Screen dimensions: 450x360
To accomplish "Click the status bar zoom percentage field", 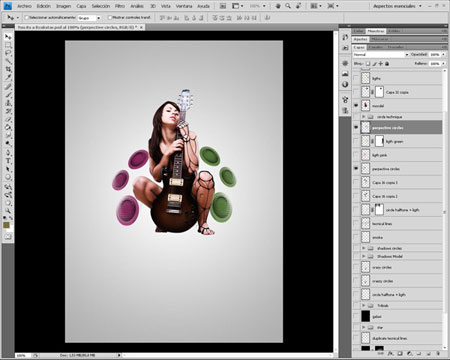I will pyautogui.click(x=22, y=356).
